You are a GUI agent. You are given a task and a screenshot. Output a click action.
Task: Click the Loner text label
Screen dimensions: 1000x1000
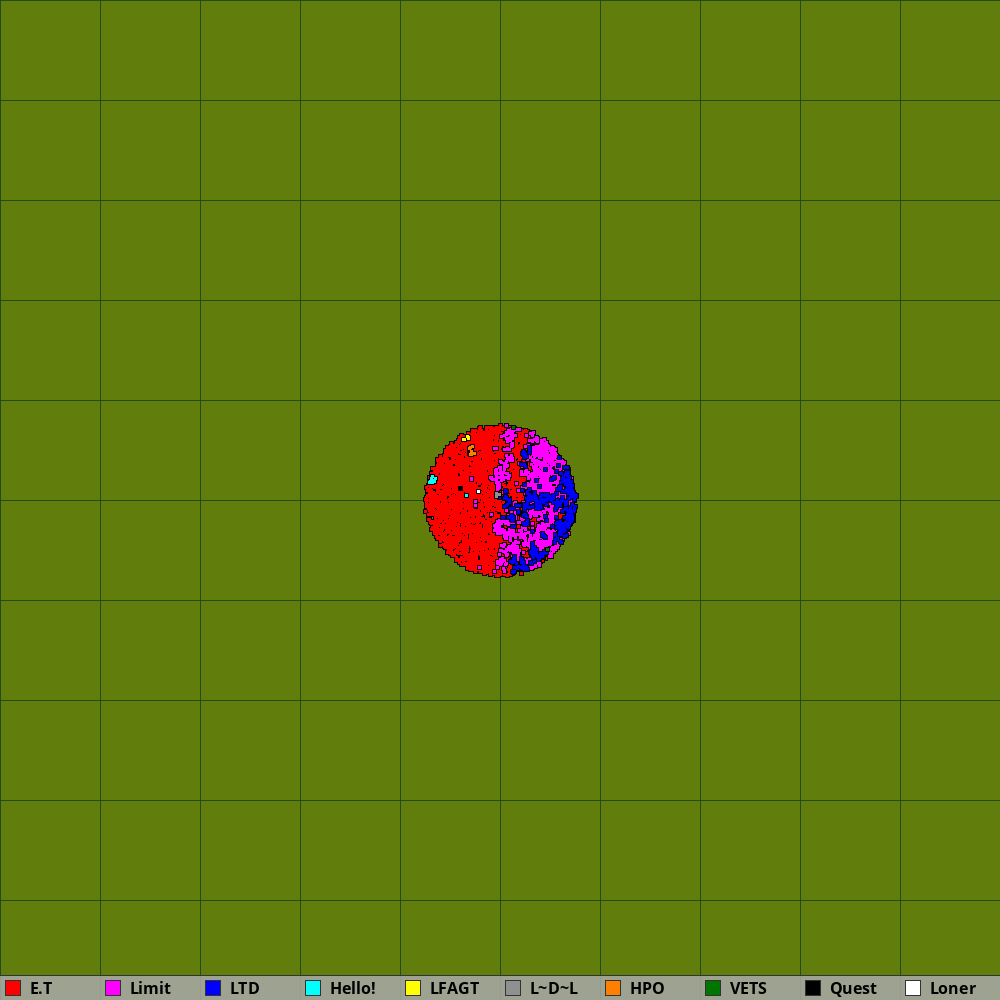(952, 988)
